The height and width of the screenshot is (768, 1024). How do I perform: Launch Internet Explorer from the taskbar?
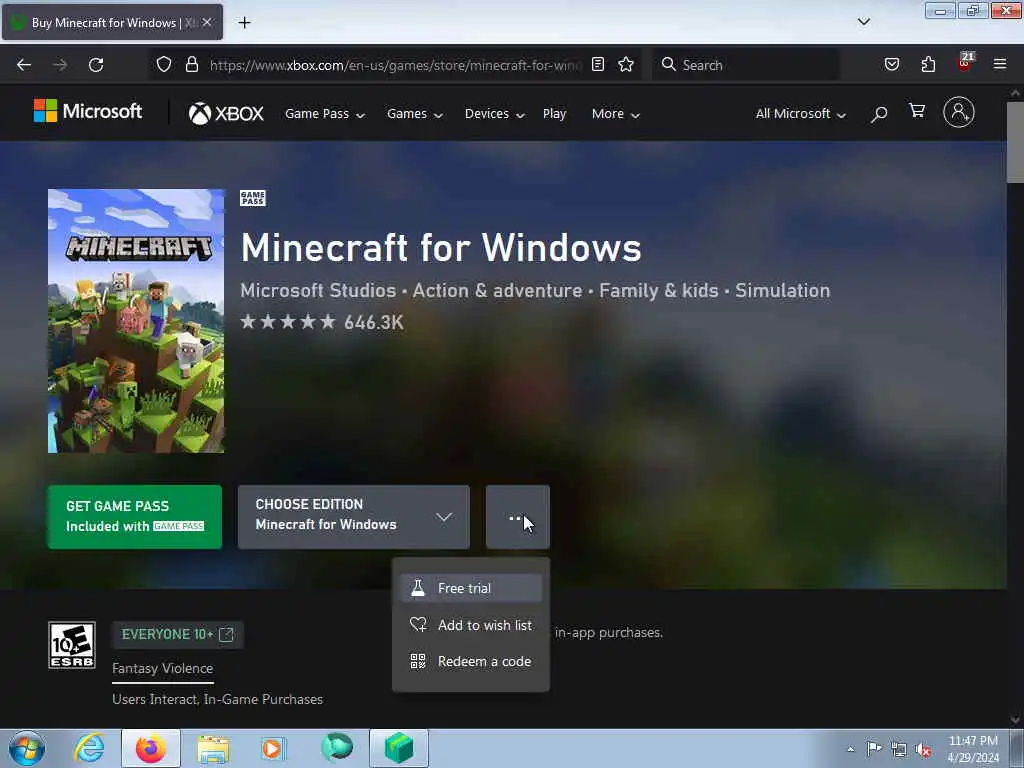[89, 748]
